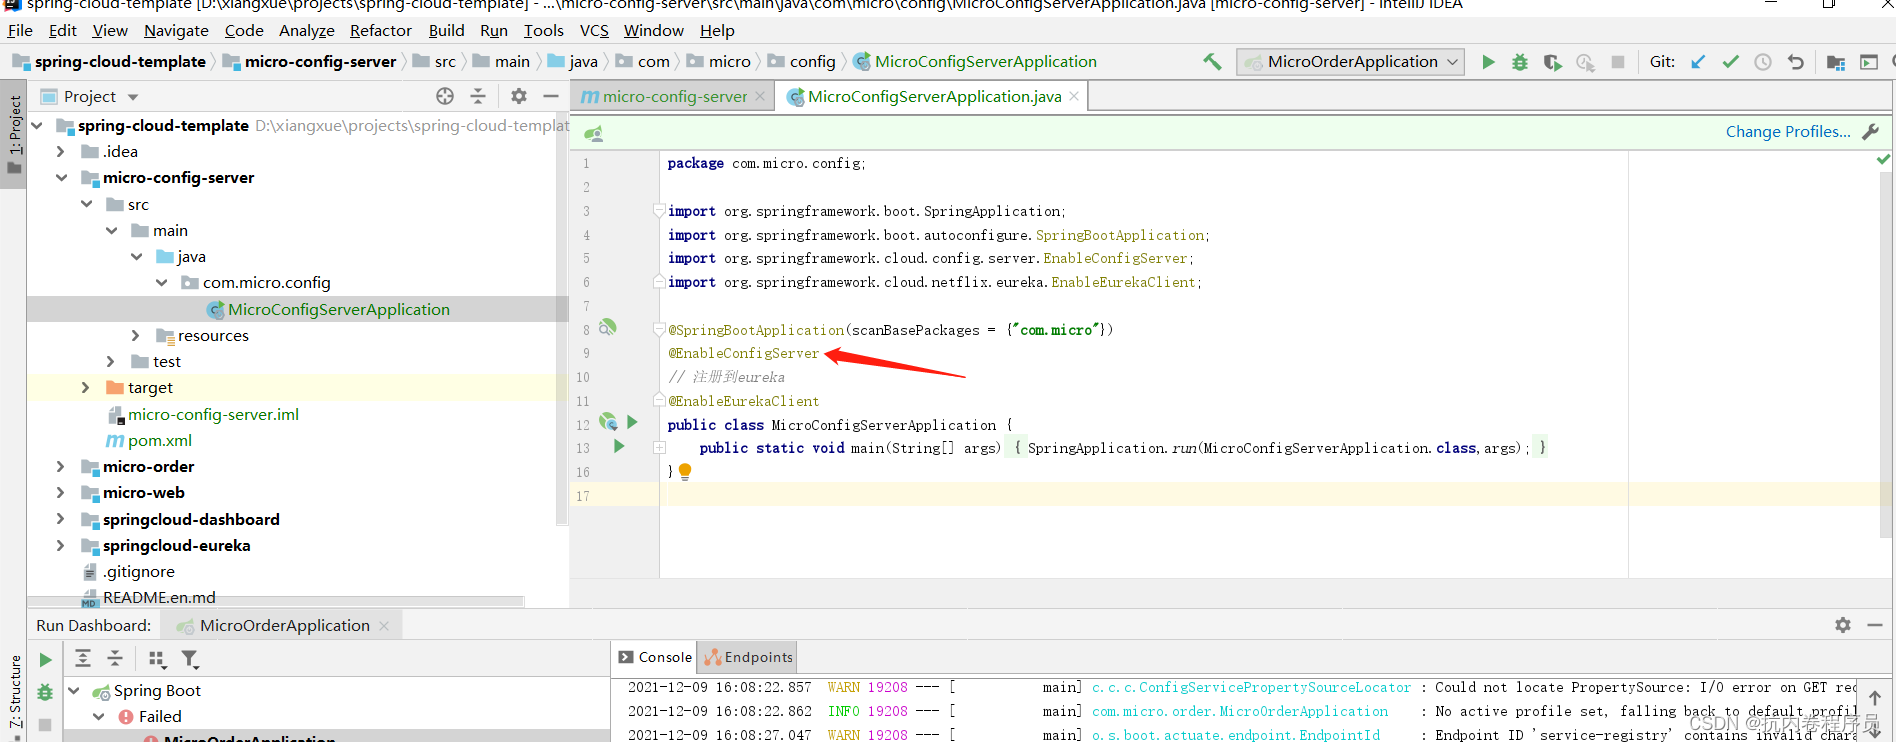Open run configuration dropdown MicroOrderApplication
The width and height of the screenshot is (1896, 742).
click(x=1350, y=62)
